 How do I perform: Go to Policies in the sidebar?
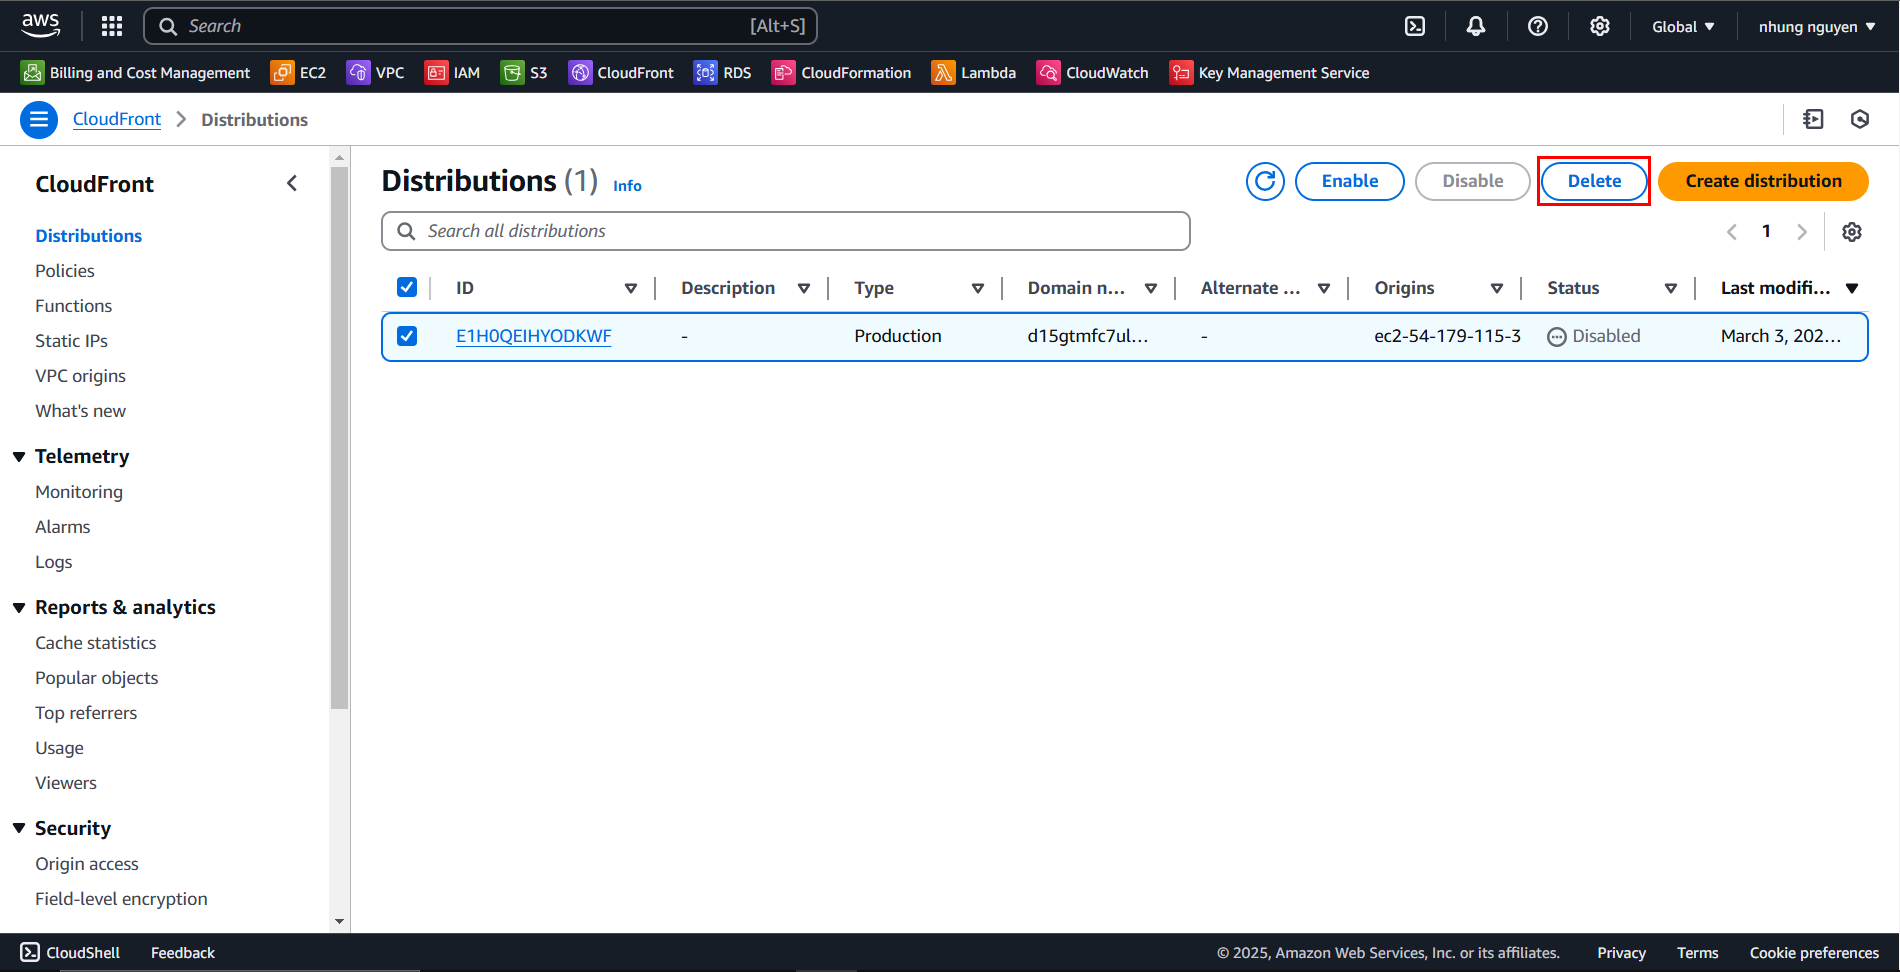(65, 271)
